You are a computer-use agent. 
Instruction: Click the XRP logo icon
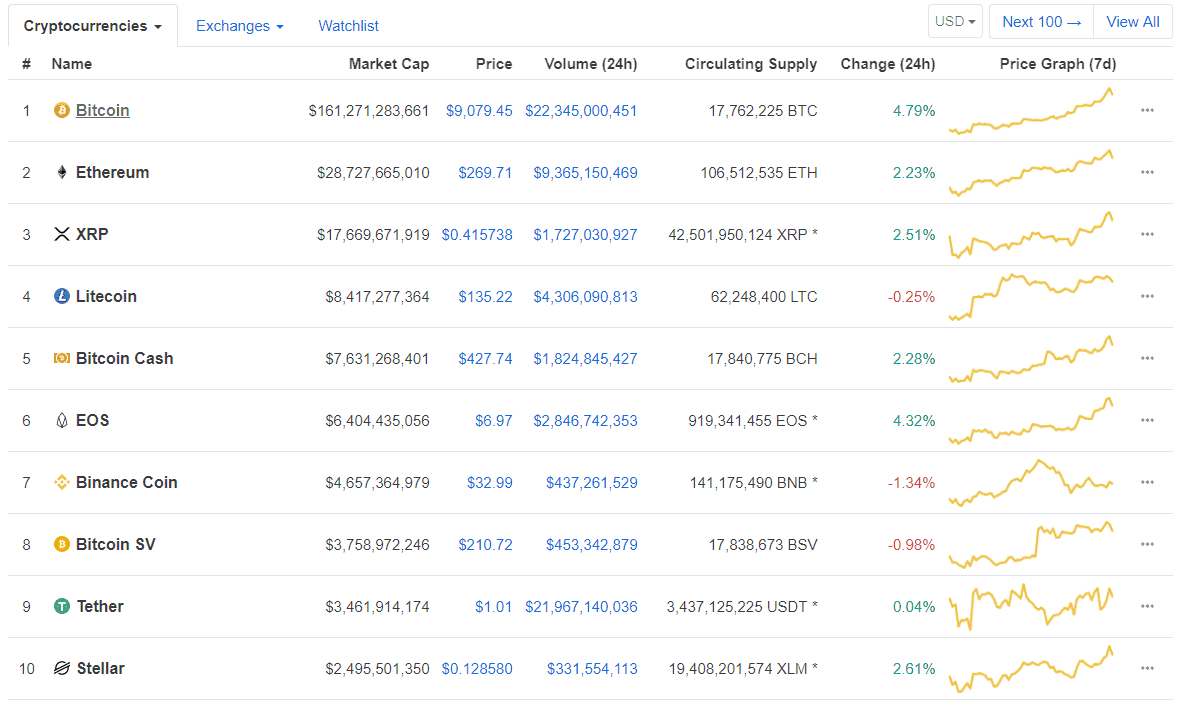point(62,235)
